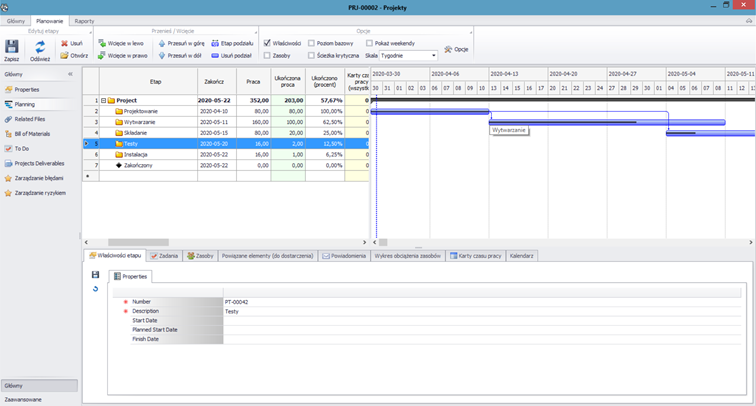Click the app icon in title bar

pyautogui.click(x=4, y=7)
